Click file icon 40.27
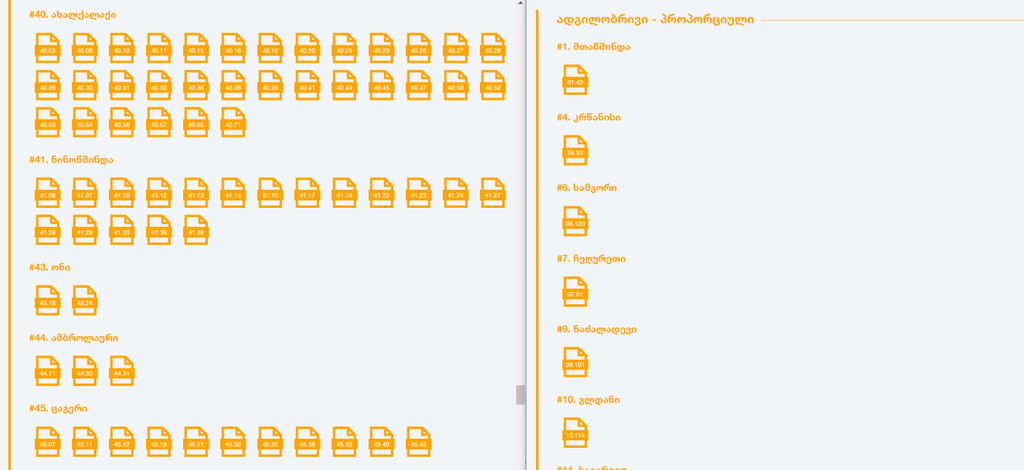1024x470 pixels. coord(456,48)
